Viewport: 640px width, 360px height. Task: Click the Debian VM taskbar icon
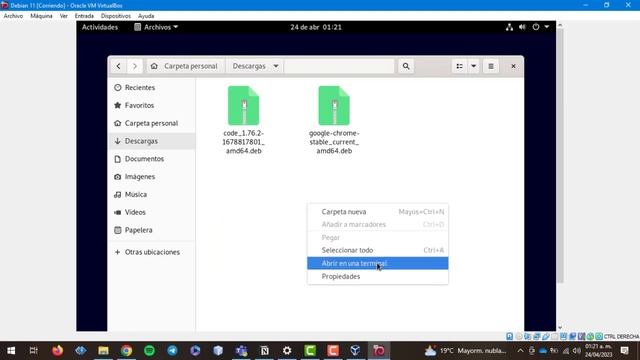click(379, 351)
